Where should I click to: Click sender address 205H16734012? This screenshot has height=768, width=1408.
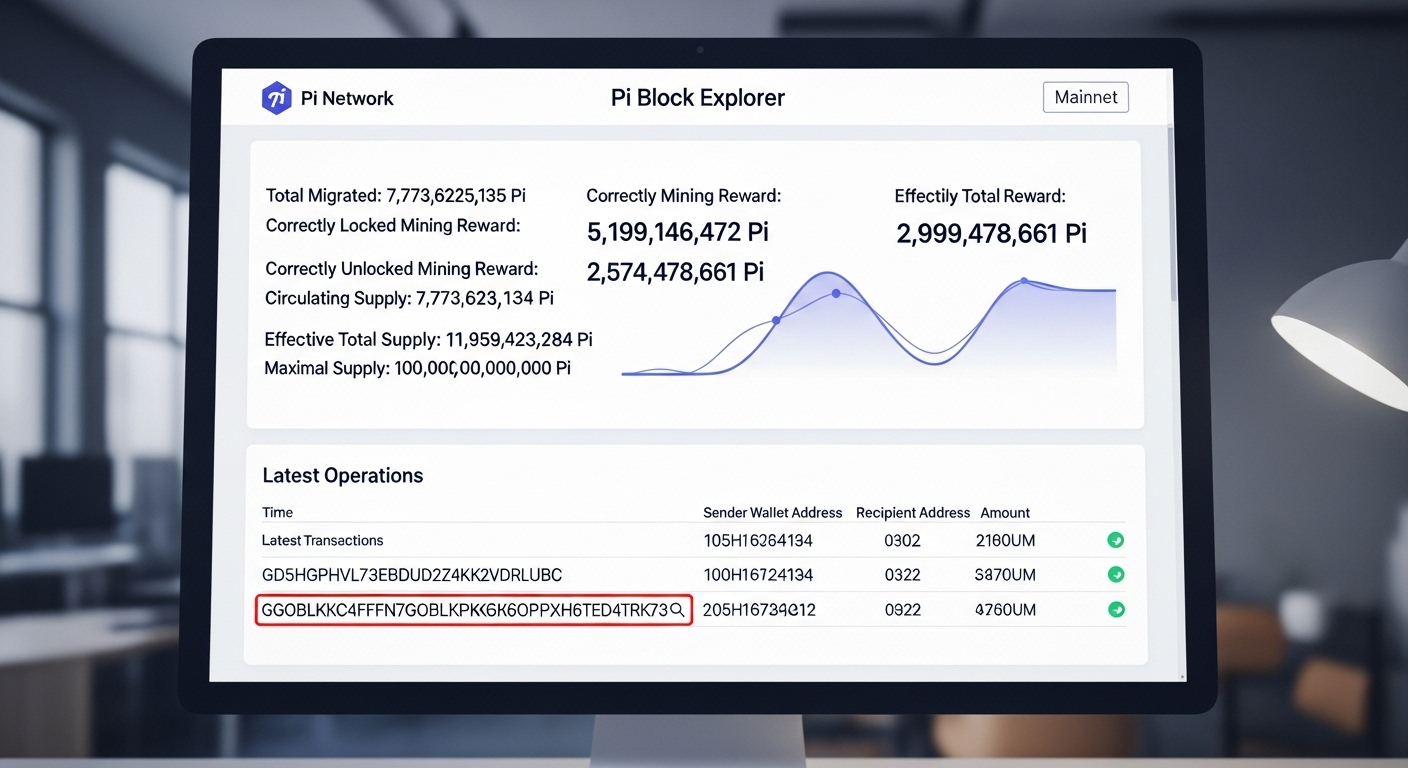coord(759,609)
